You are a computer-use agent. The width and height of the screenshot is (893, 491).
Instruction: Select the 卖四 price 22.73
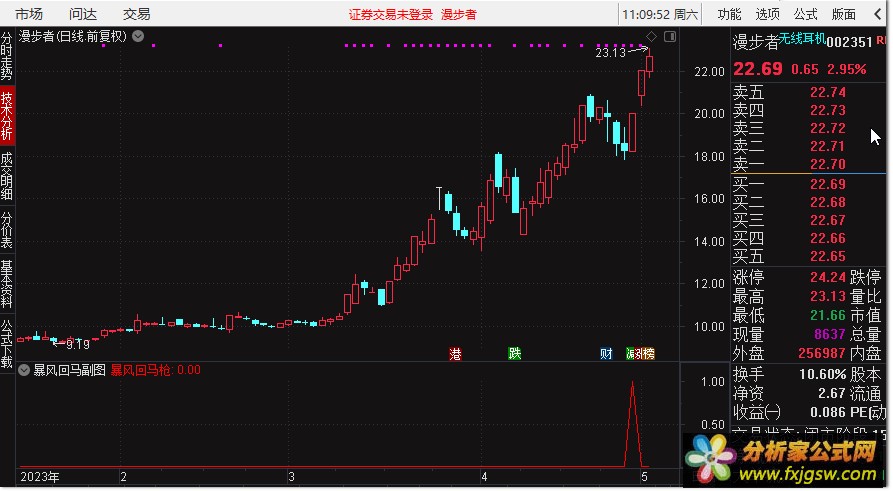click(828, 110)
